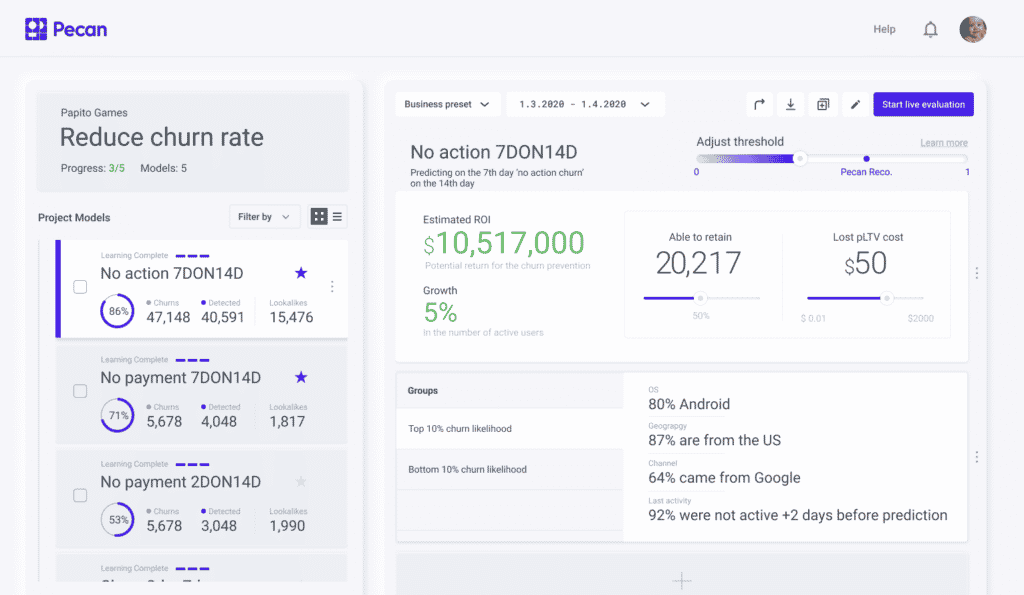Click the Models: 5 count

tap(163, 169)
